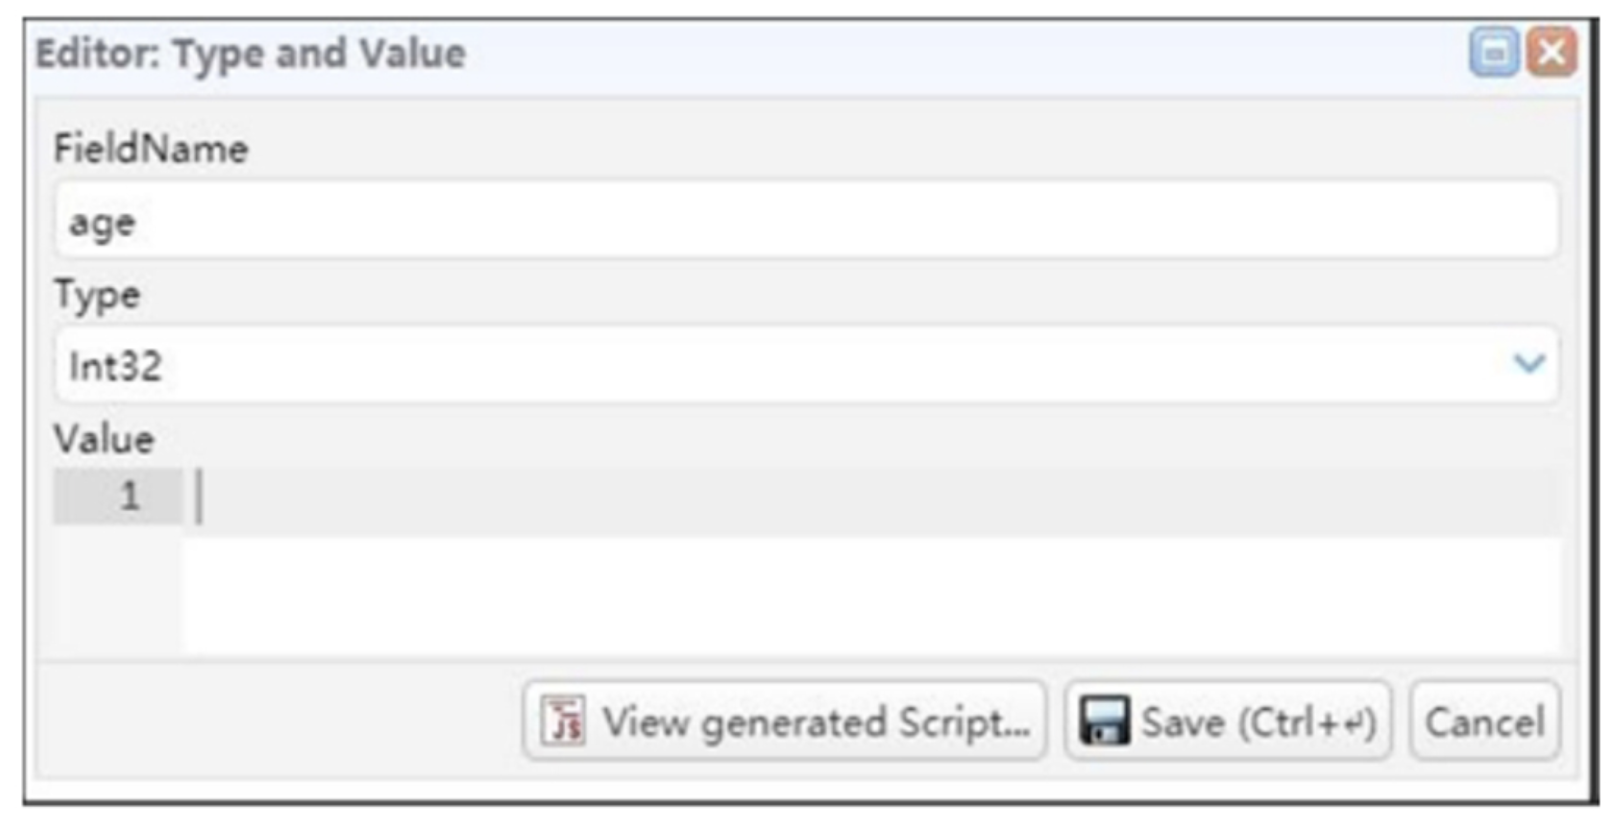Click the floppy disk save icon
Viewport: 1606px width, 816px height.
coord(1104,721)
